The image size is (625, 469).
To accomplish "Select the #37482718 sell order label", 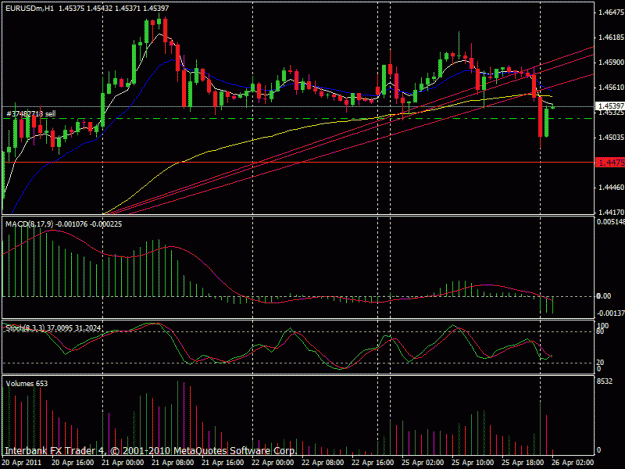I will [31, 114].
